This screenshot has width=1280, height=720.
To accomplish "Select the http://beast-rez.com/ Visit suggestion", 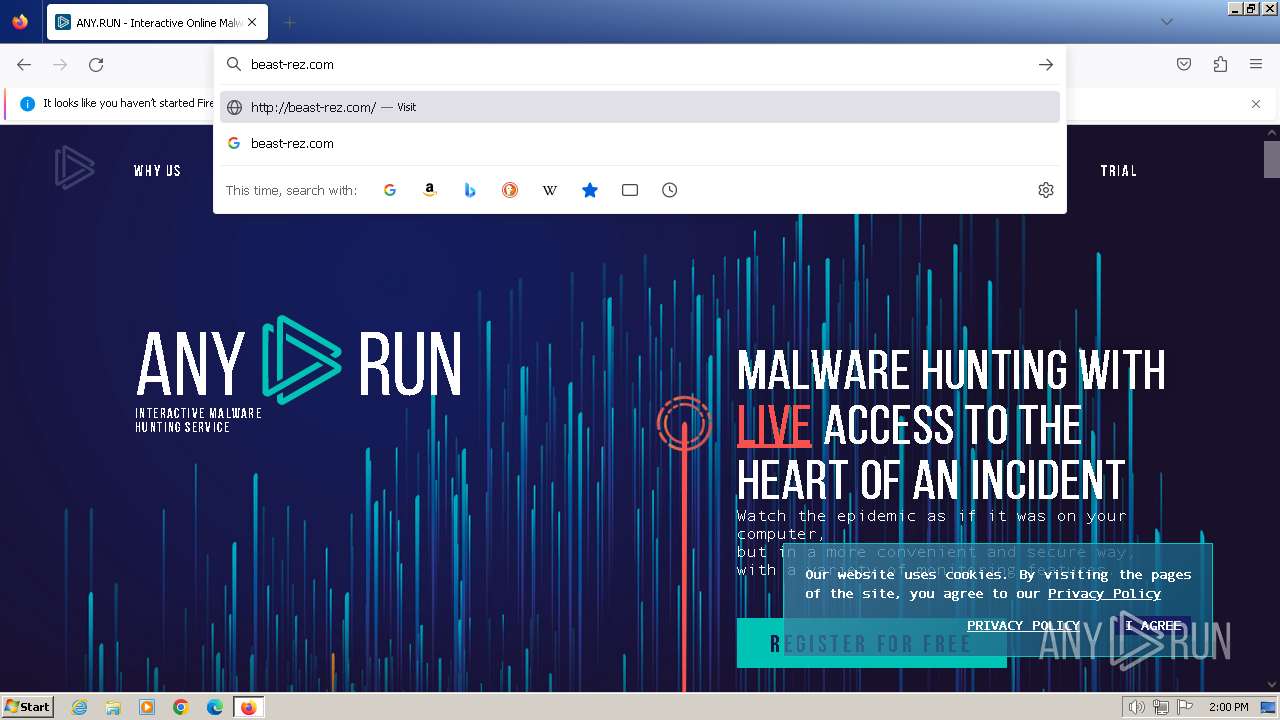I will 640,107.
